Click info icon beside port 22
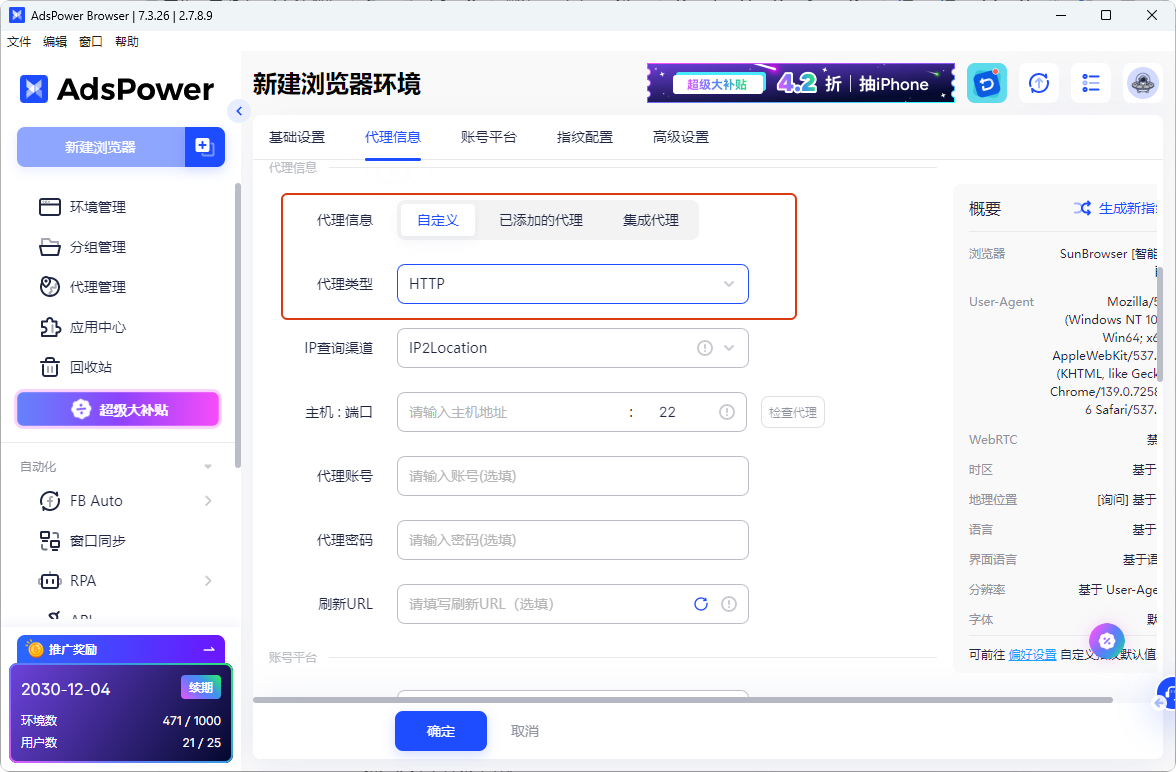Screen dimensions: 1176x772 pos(727,412)
